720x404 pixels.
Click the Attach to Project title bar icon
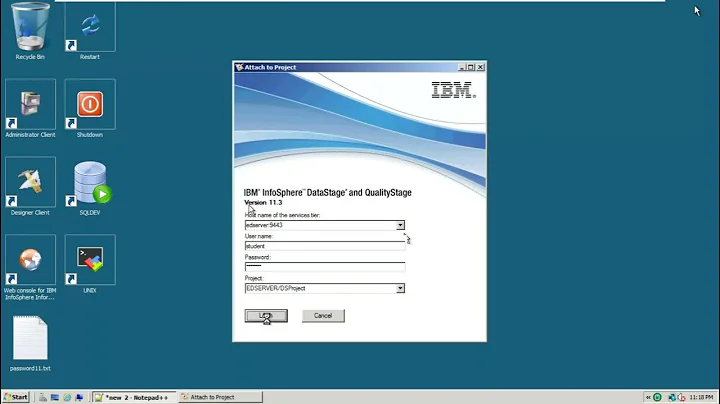pyautogui.click(x=239, y=67)
